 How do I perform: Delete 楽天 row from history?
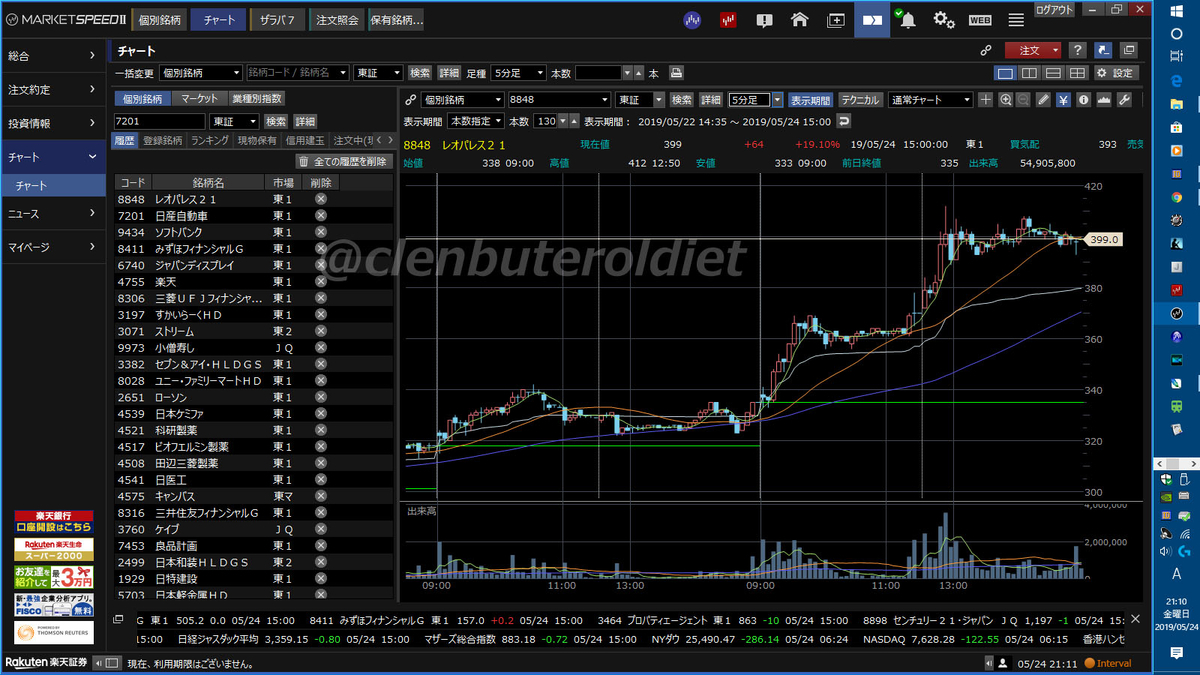(x=321, y=282)
